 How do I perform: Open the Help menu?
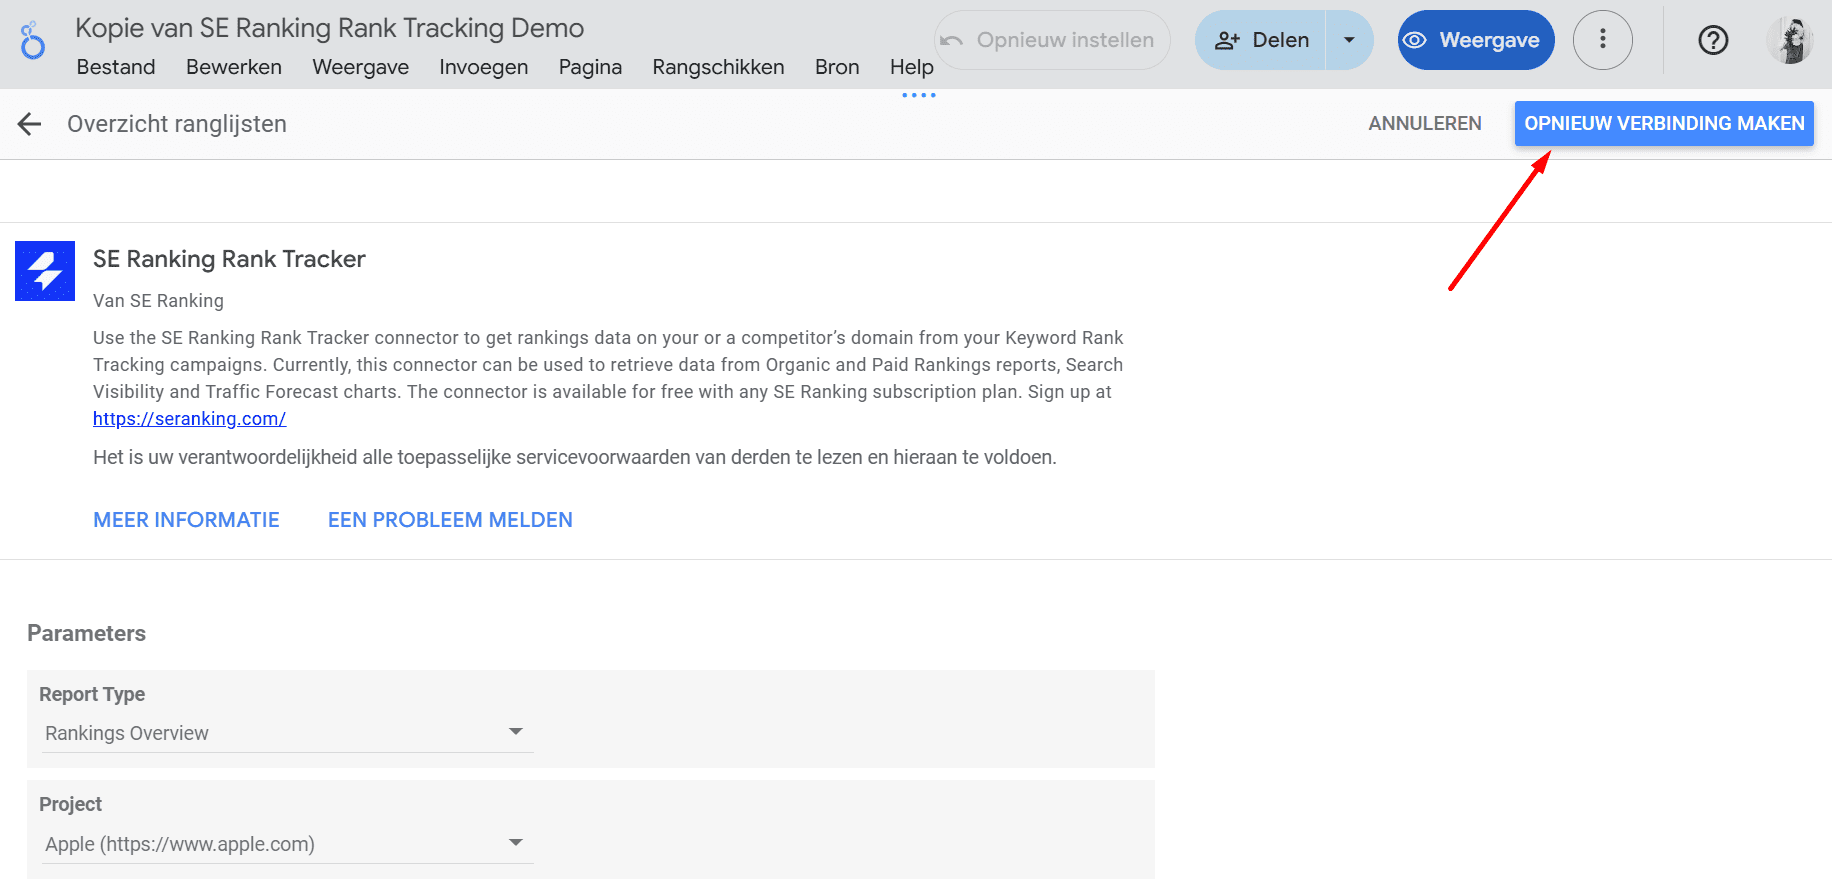click(912, 67)
